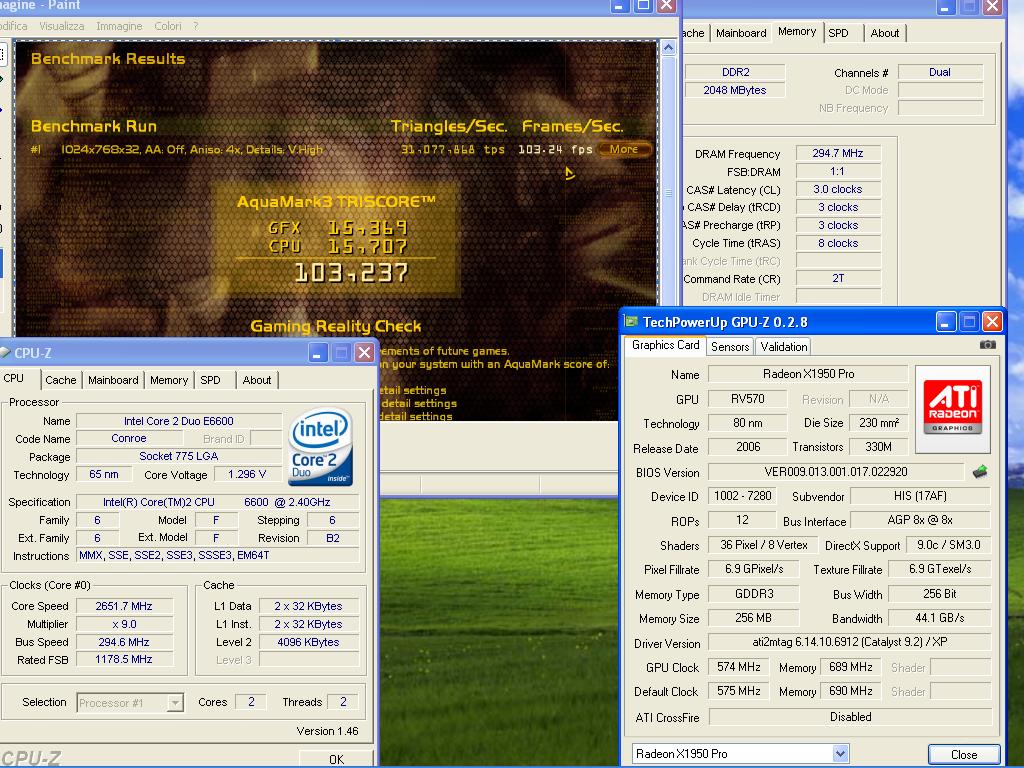Click the Command Rate value 2T
This screenshot has height=768, width=1024.
tap(838, 279)
